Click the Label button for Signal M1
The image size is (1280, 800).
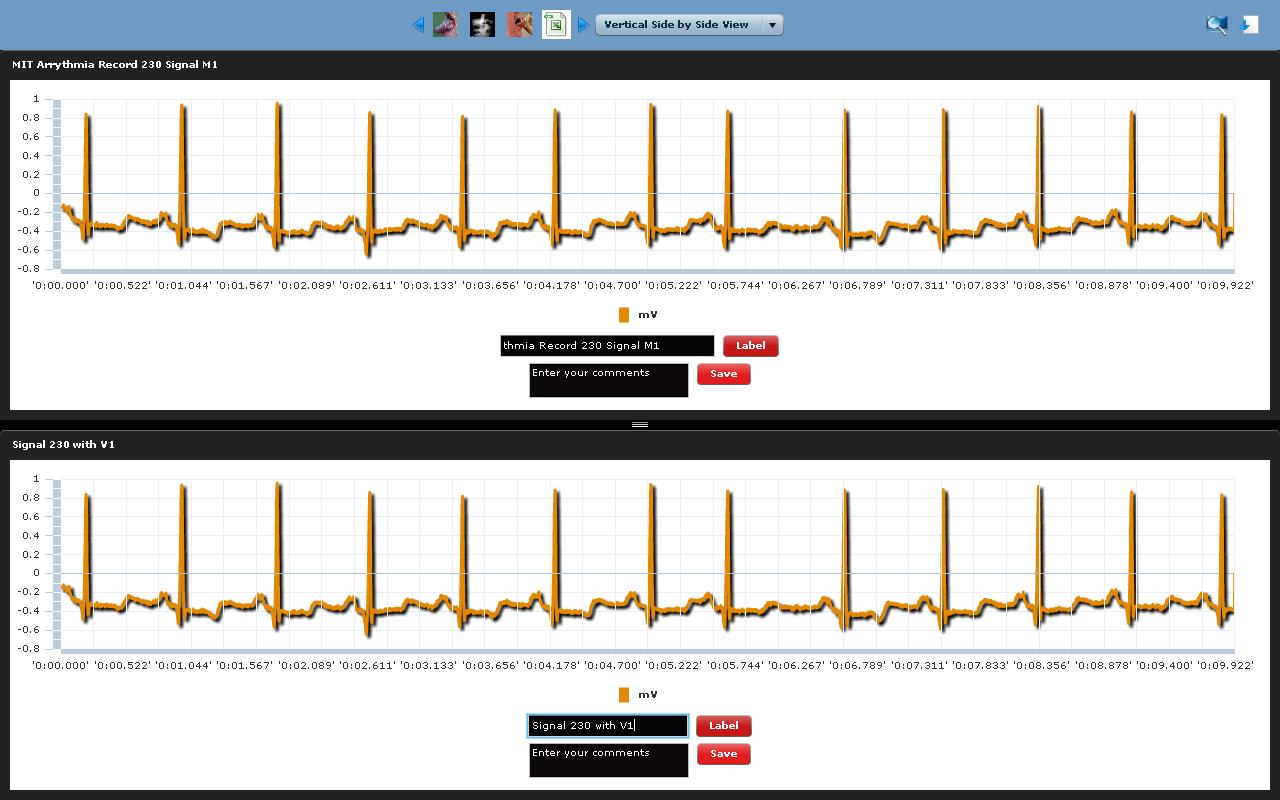[750, 346]
